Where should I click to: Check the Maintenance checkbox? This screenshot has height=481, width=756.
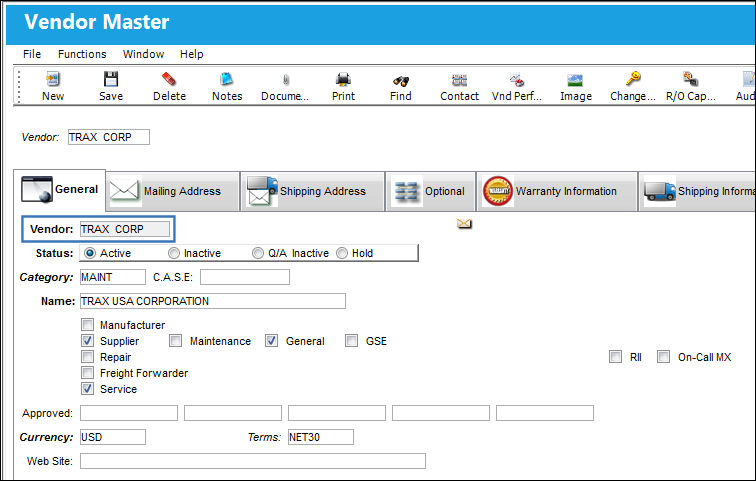pyautogui.click(x=176, y=341)
